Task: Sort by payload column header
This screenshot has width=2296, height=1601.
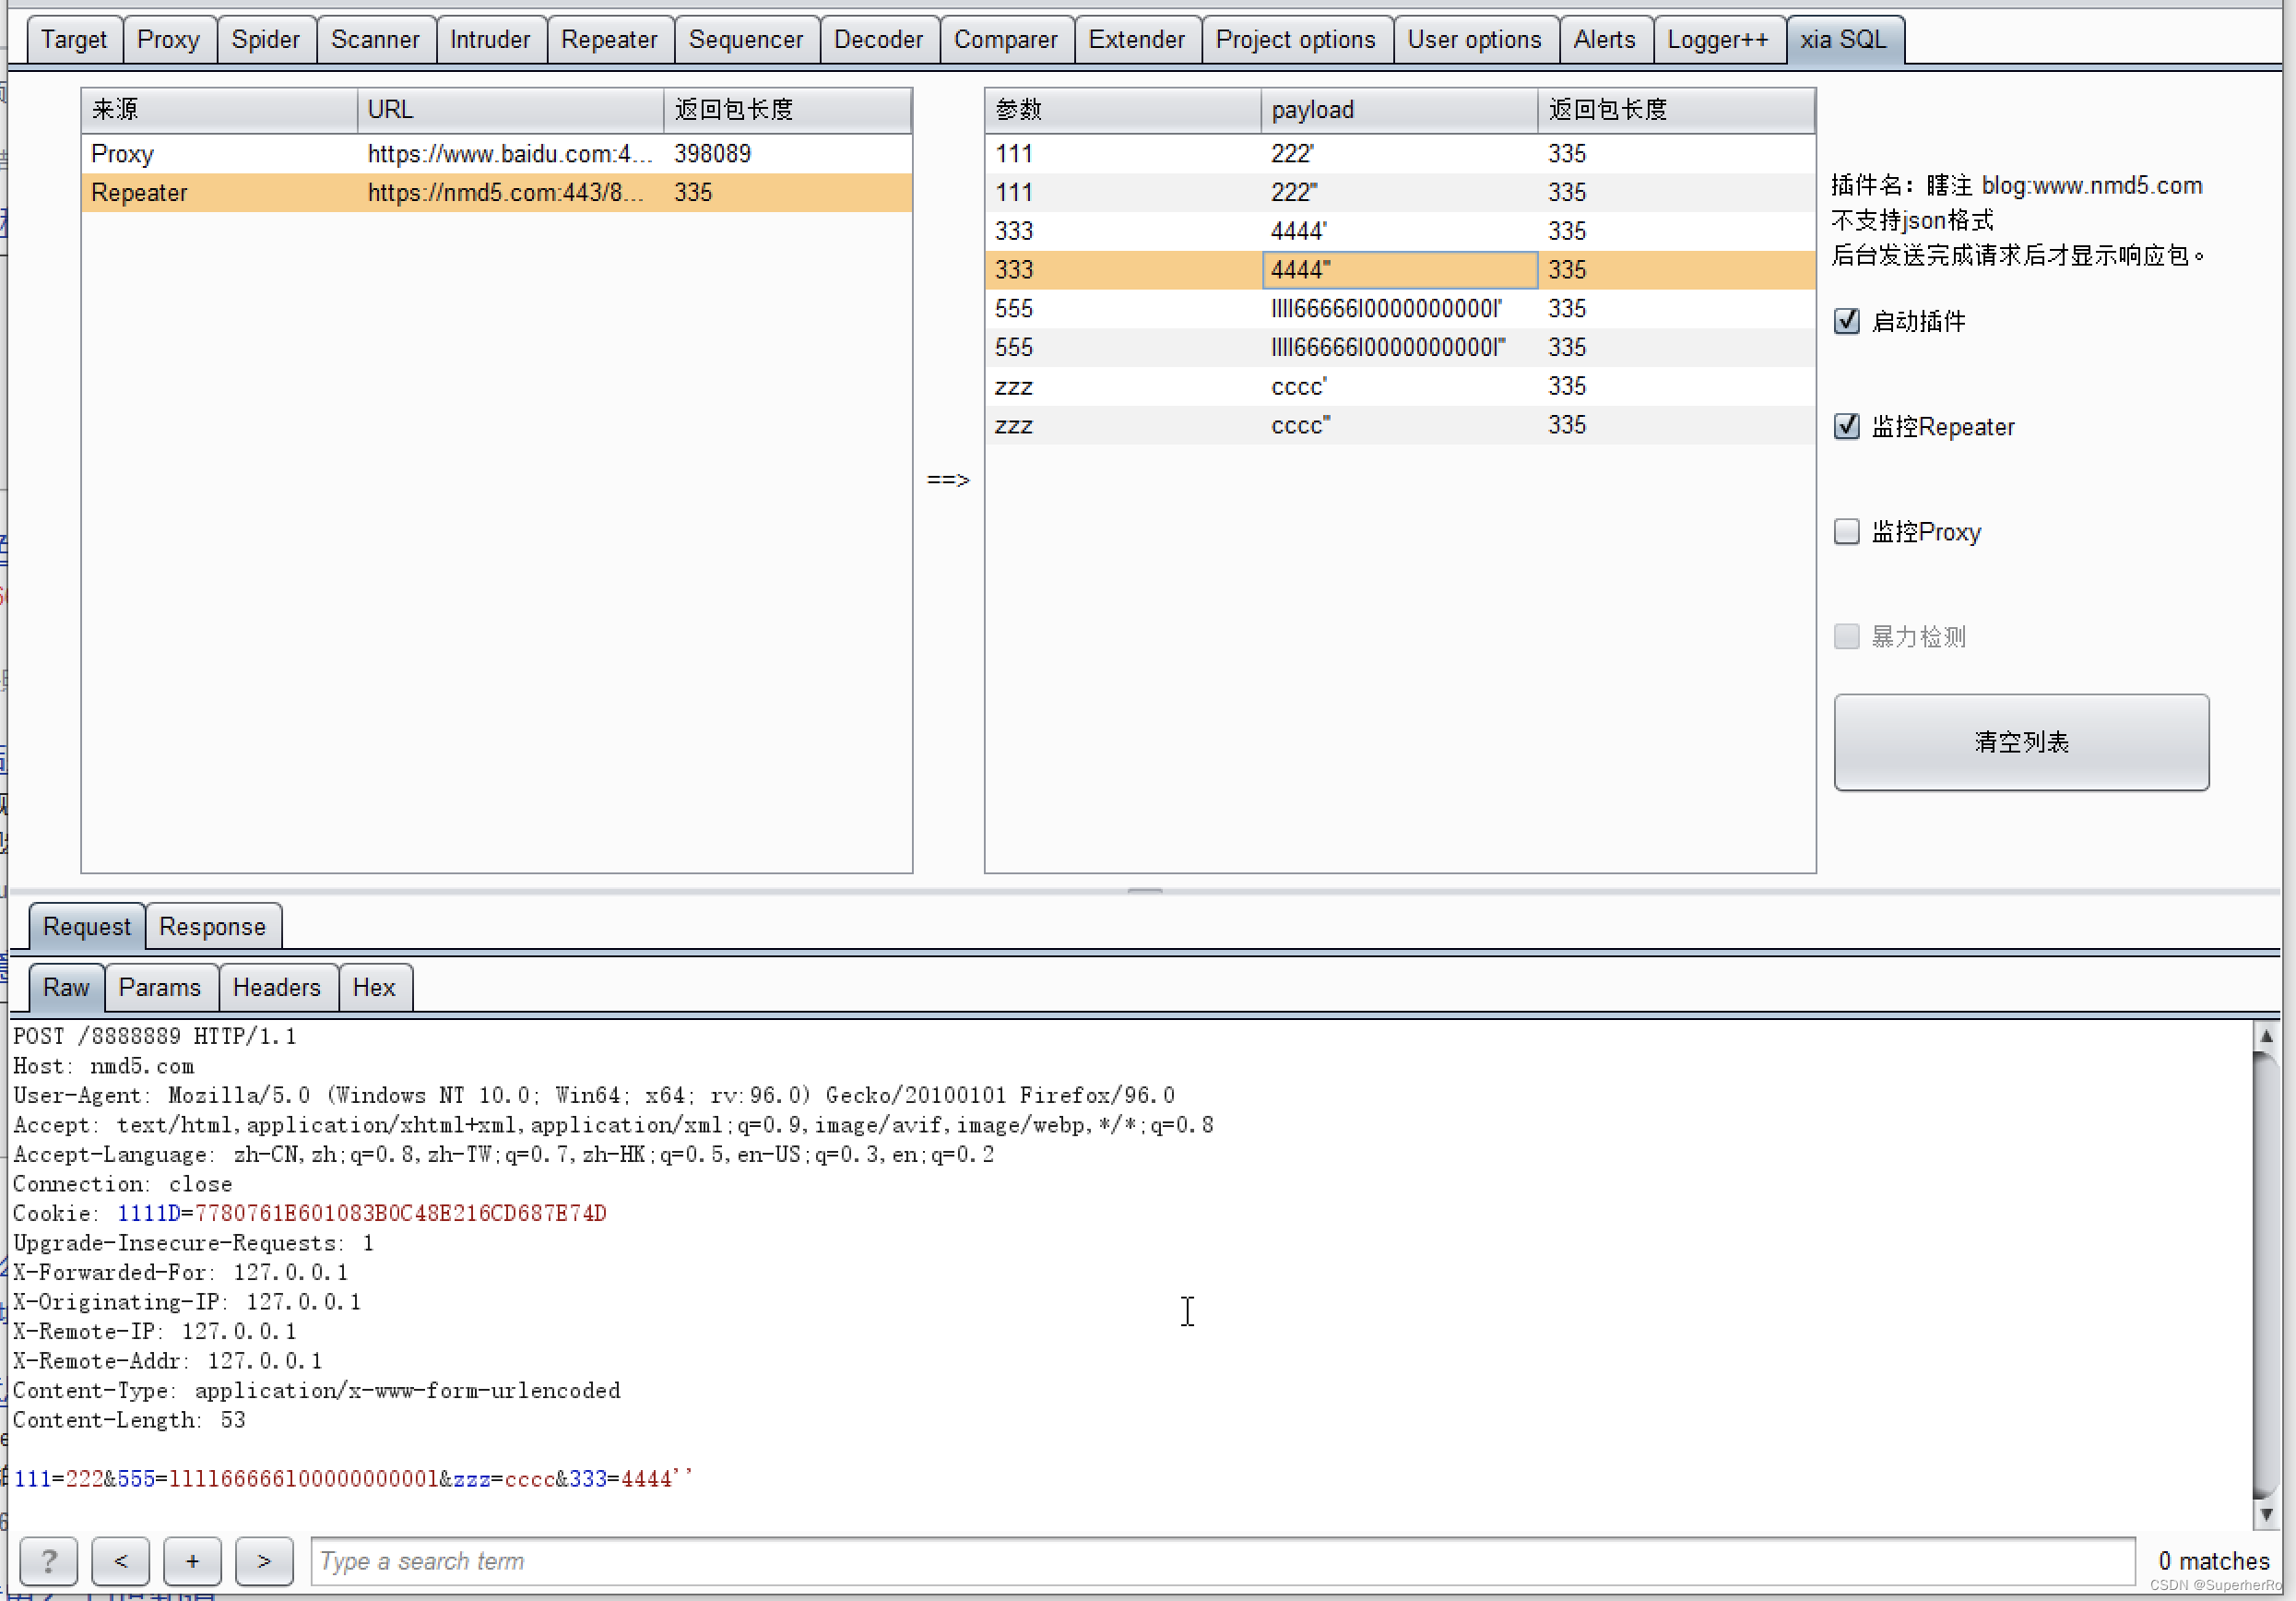Action: click(x=1397, y=110)
